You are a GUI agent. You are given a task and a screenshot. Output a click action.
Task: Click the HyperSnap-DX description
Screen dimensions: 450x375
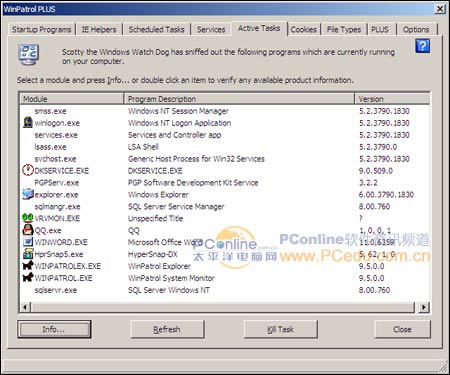[x=153, y=254]
